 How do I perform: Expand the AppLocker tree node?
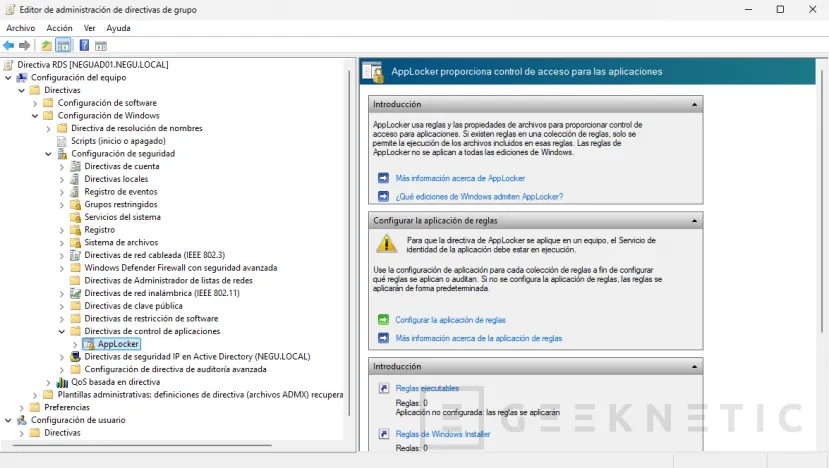pyautogui.click(x=75, y=344)
